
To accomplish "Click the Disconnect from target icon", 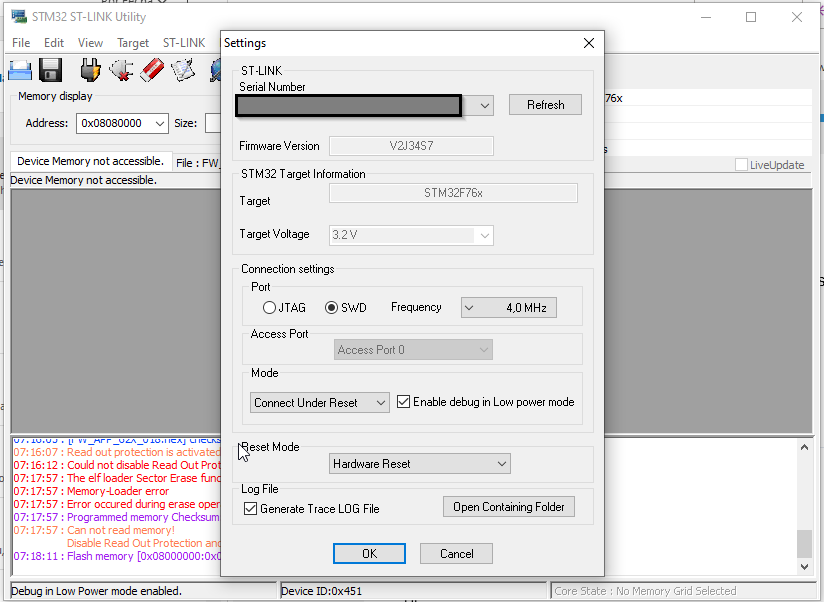I will tap(121, 70).
